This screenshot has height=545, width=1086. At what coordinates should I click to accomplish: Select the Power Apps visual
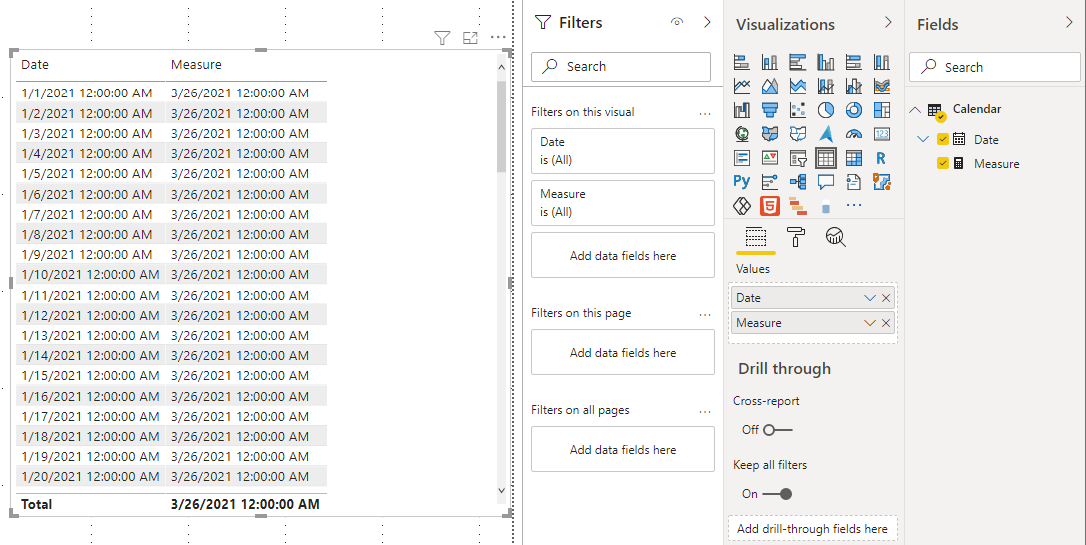(x=742, y=206)
